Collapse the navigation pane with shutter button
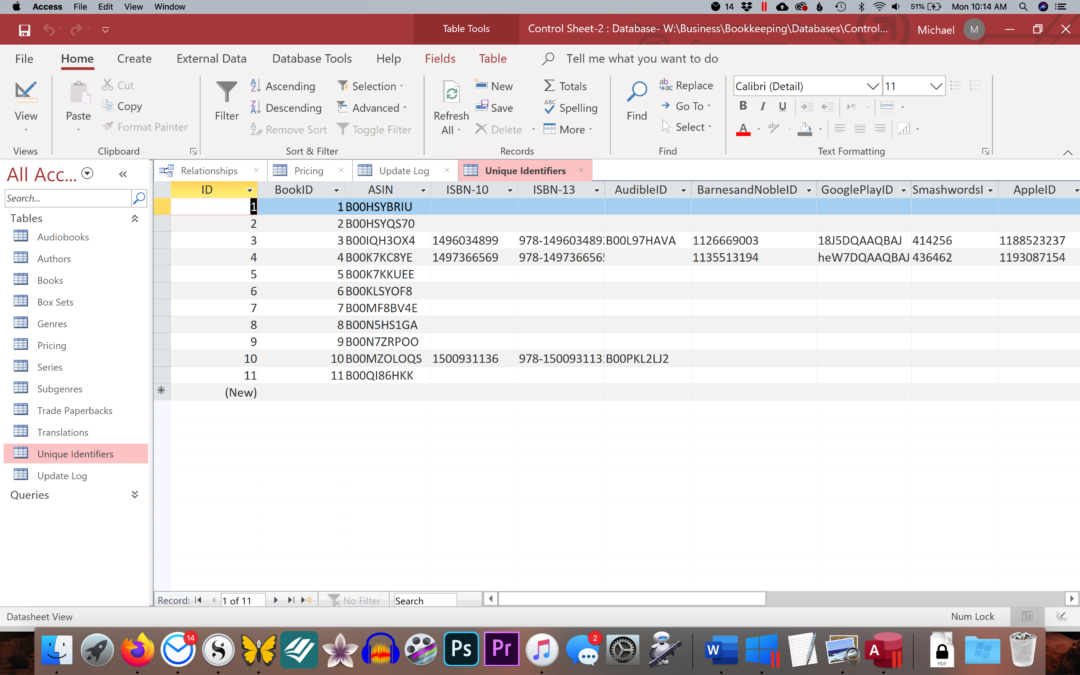Screen dimensions: 1080x675 click(123, 174)
